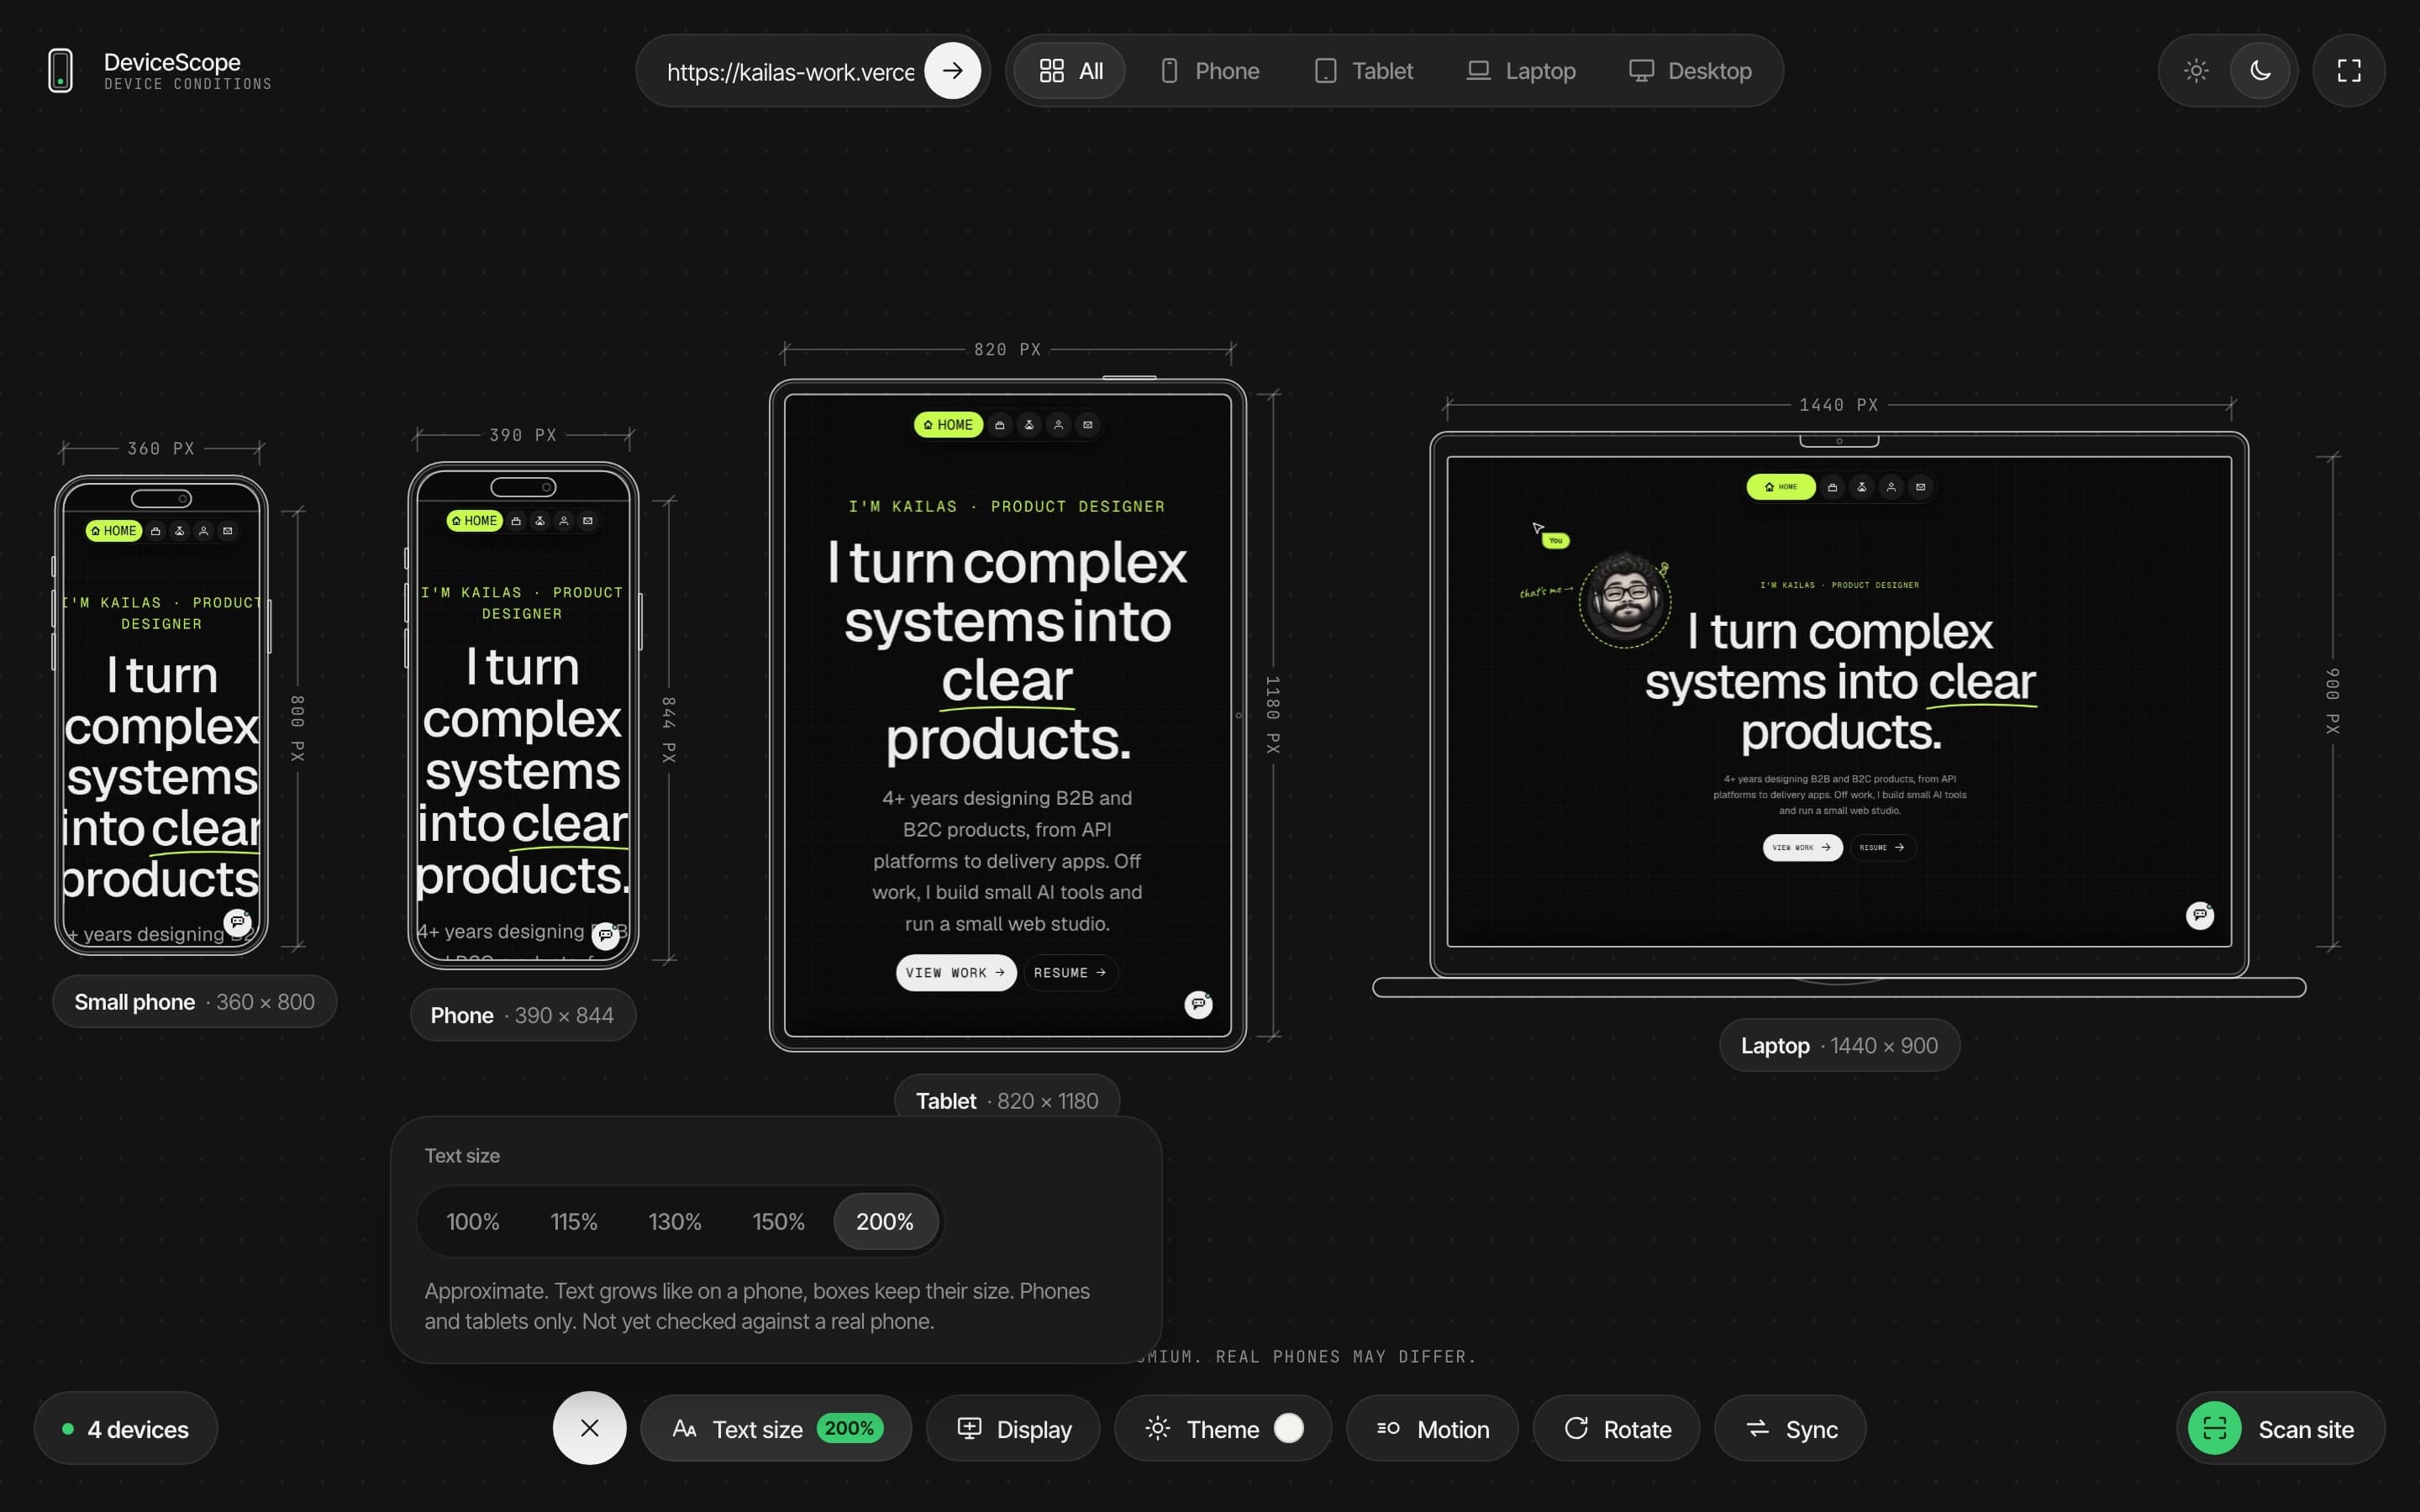
Task: Select 130% text size
Action: click(x=675, y=1221)
